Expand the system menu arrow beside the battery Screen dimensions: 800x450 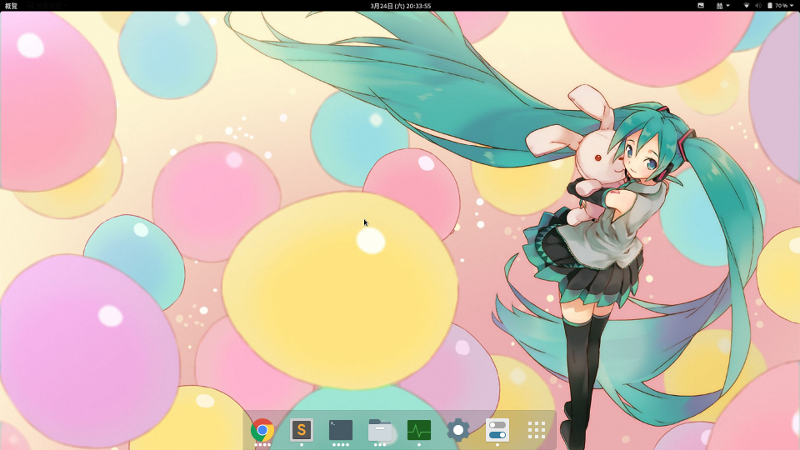coord(792,6)
